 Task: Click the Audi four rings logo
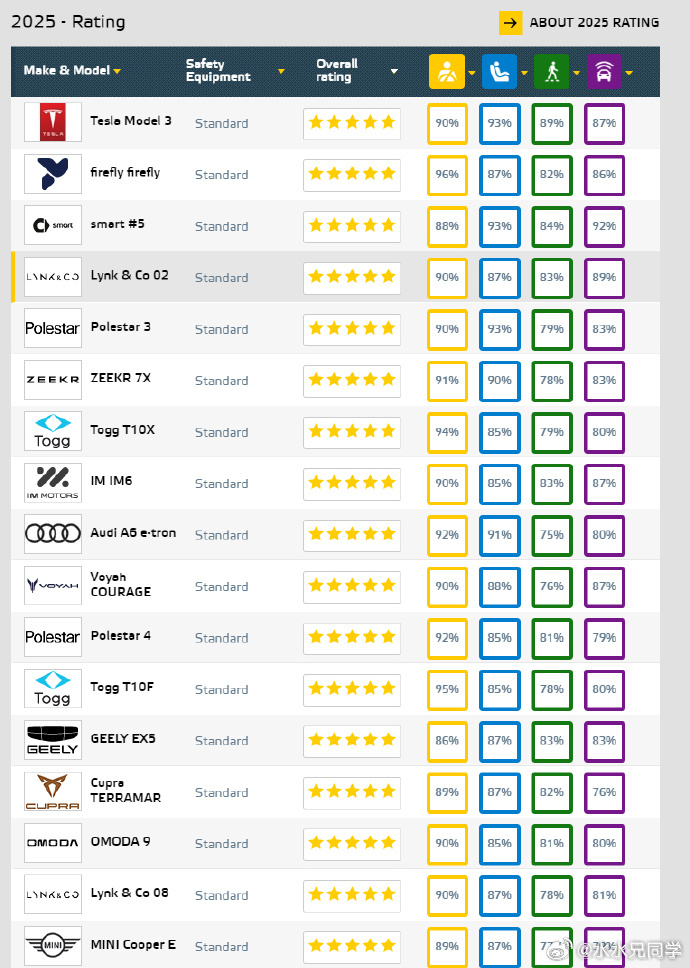pyautogui.click(x=53, y=533)
